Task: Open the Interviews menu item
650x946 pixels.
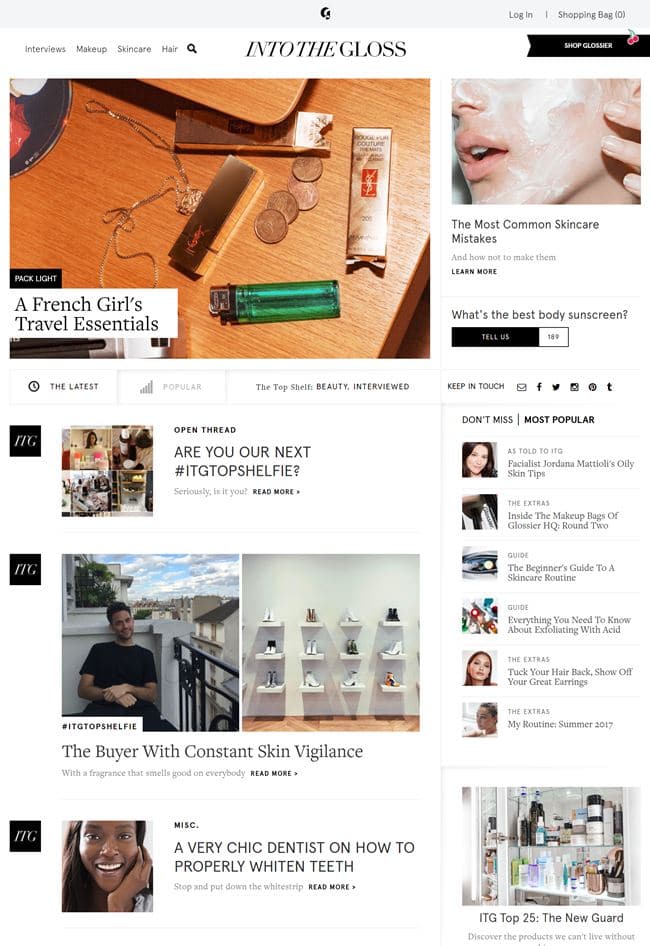Action: pos(45,49)
